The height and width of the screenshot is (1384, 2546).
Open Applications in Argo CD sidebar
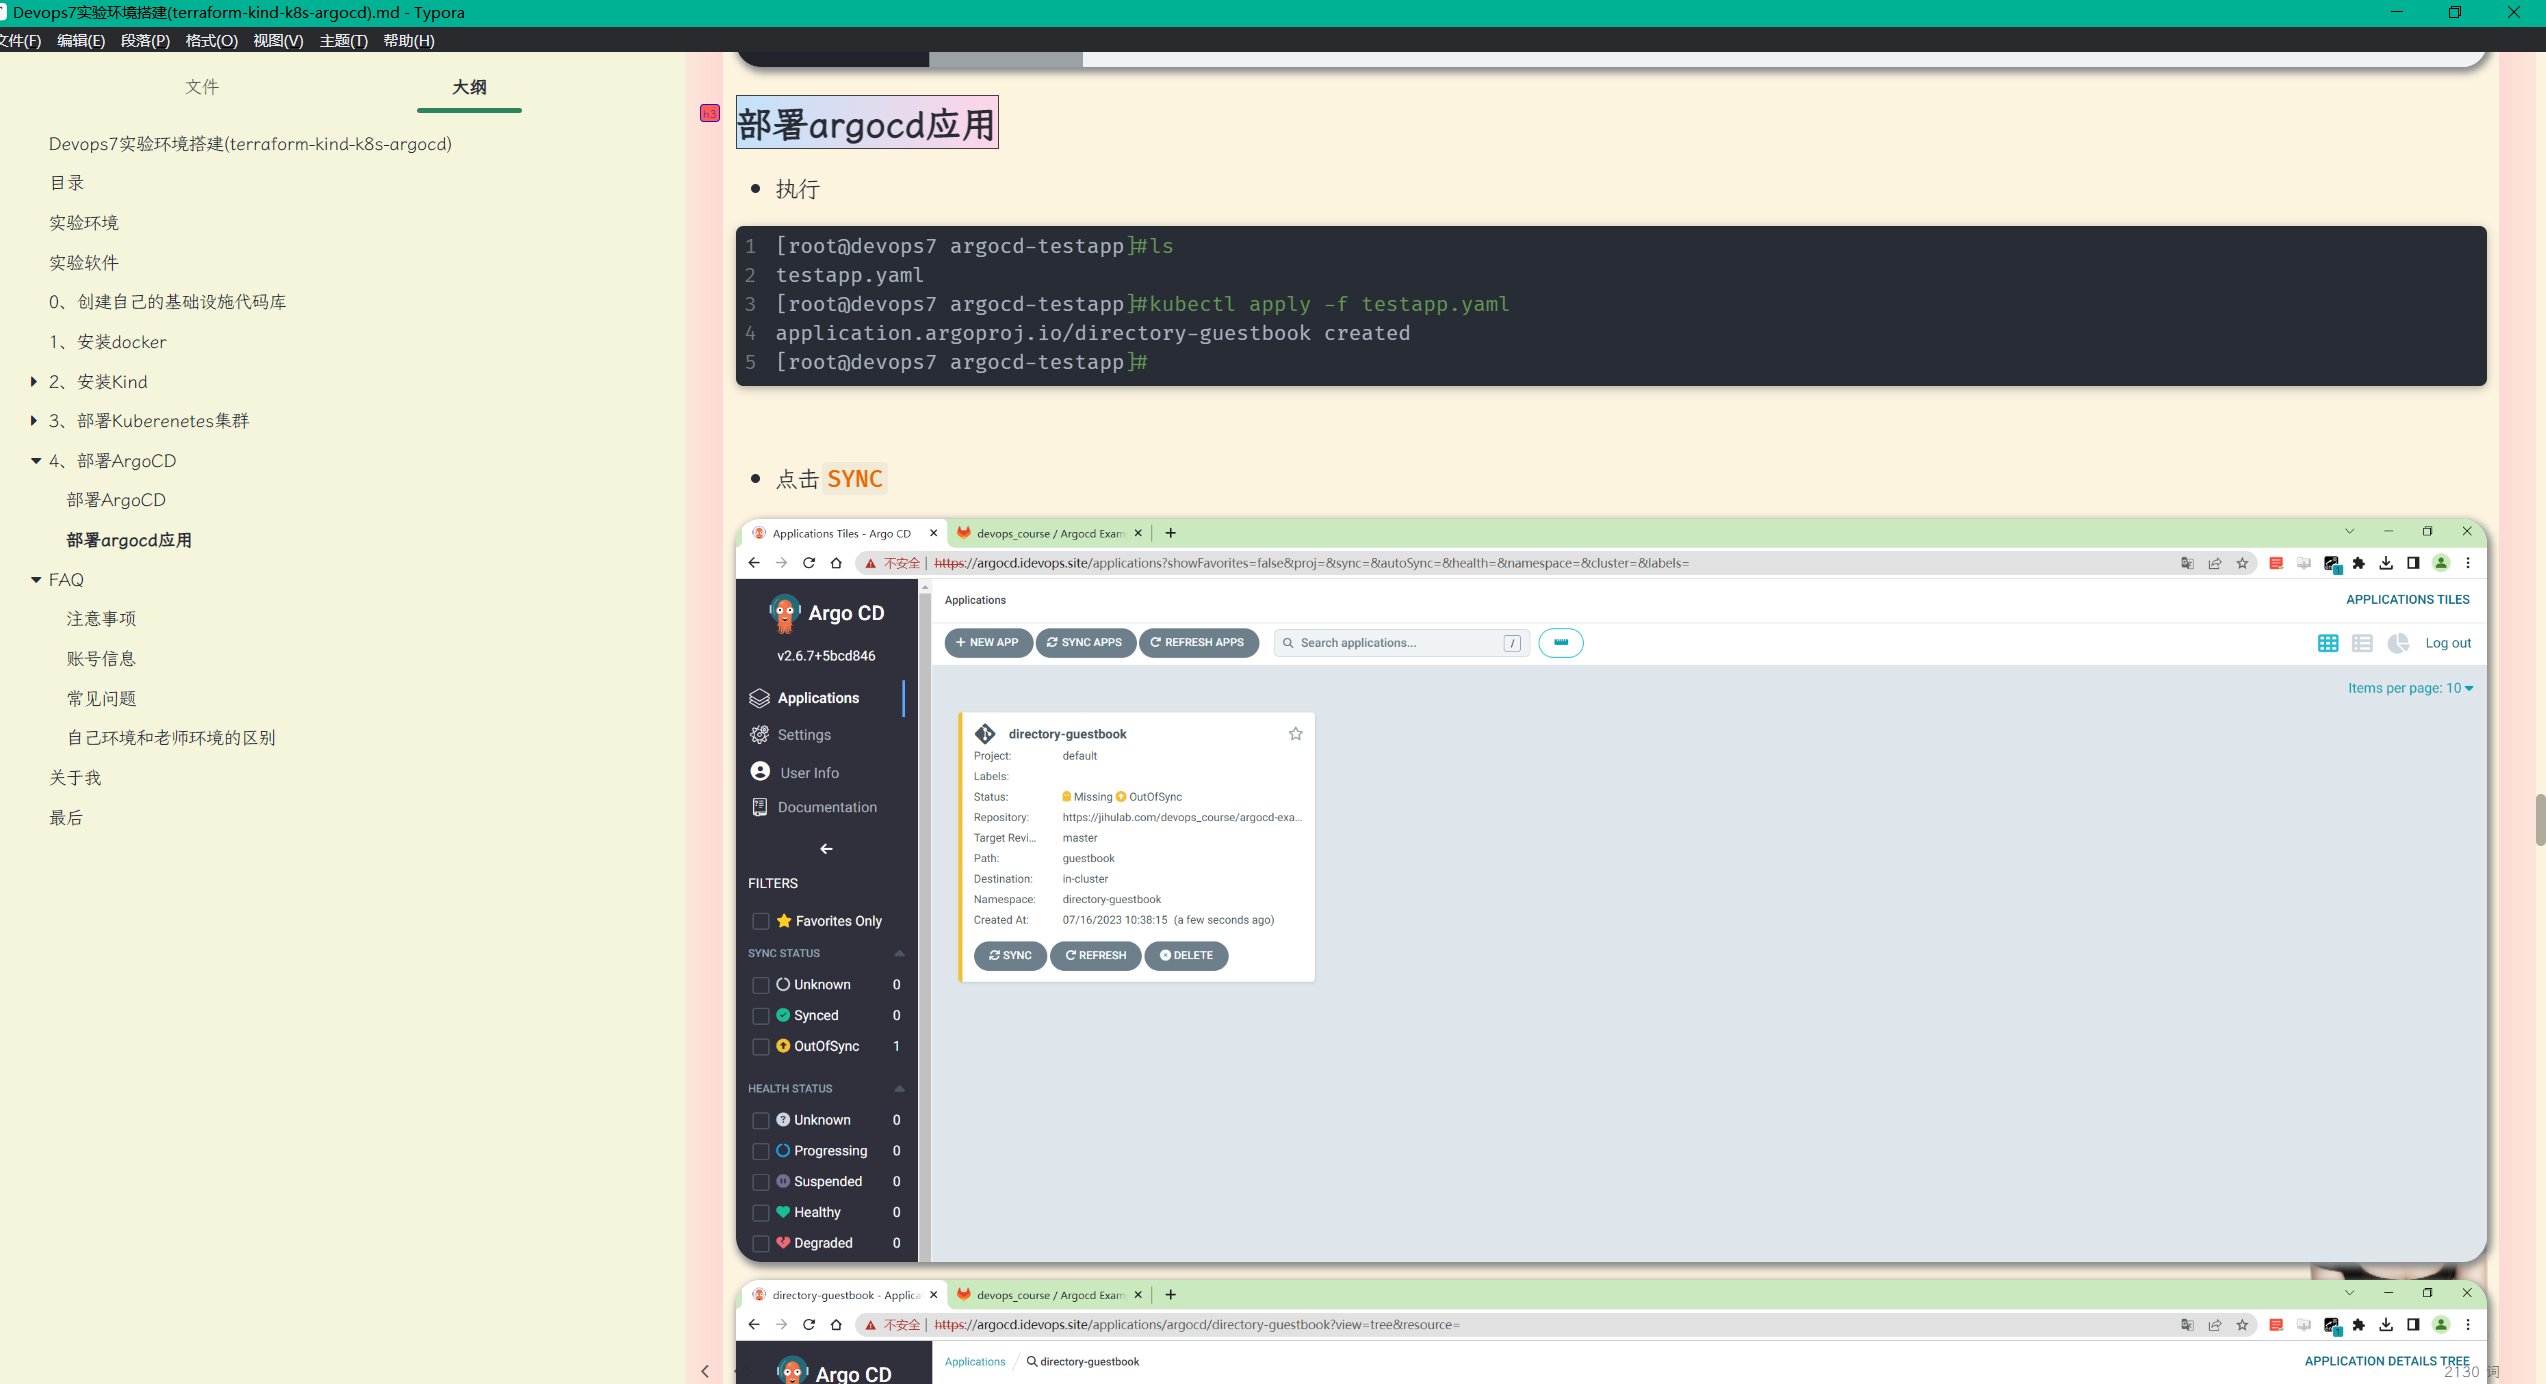tap(818, 698)
